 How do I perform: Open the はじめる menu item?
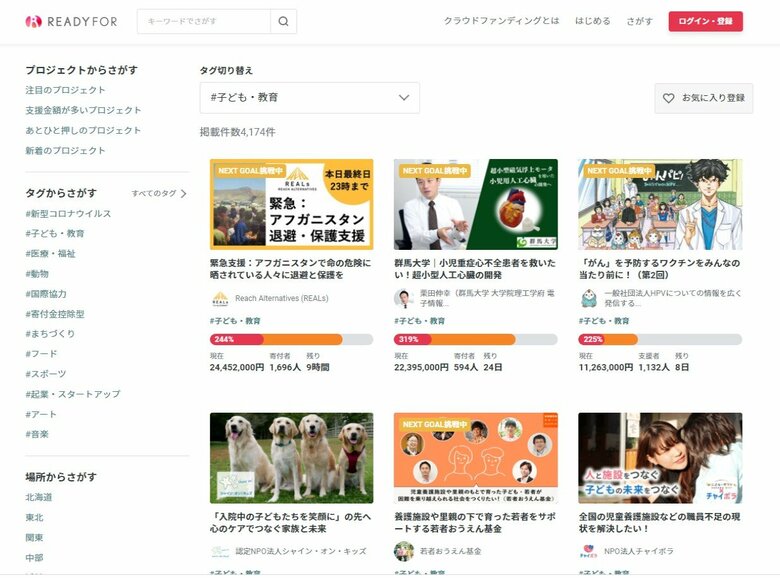592,21
